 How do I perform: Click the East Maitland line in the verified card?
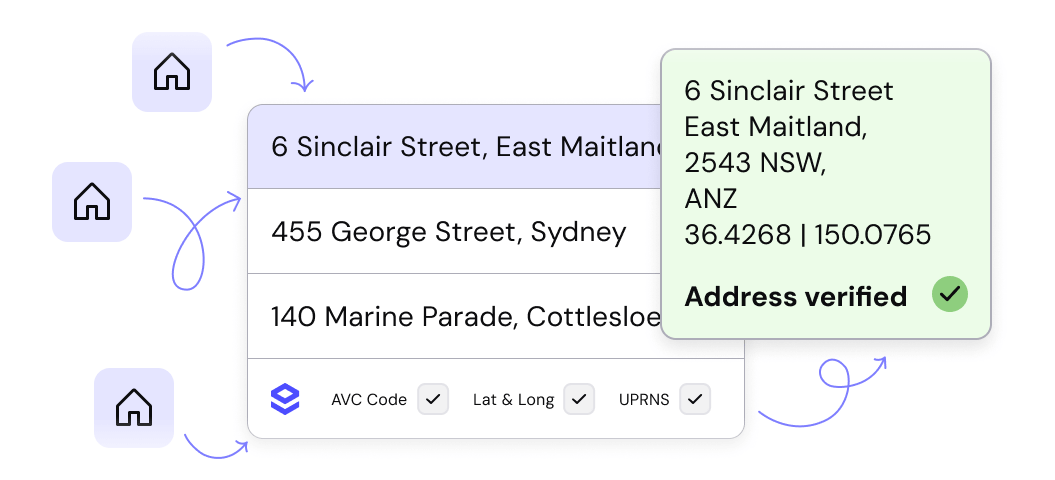(x=775, y=127)
